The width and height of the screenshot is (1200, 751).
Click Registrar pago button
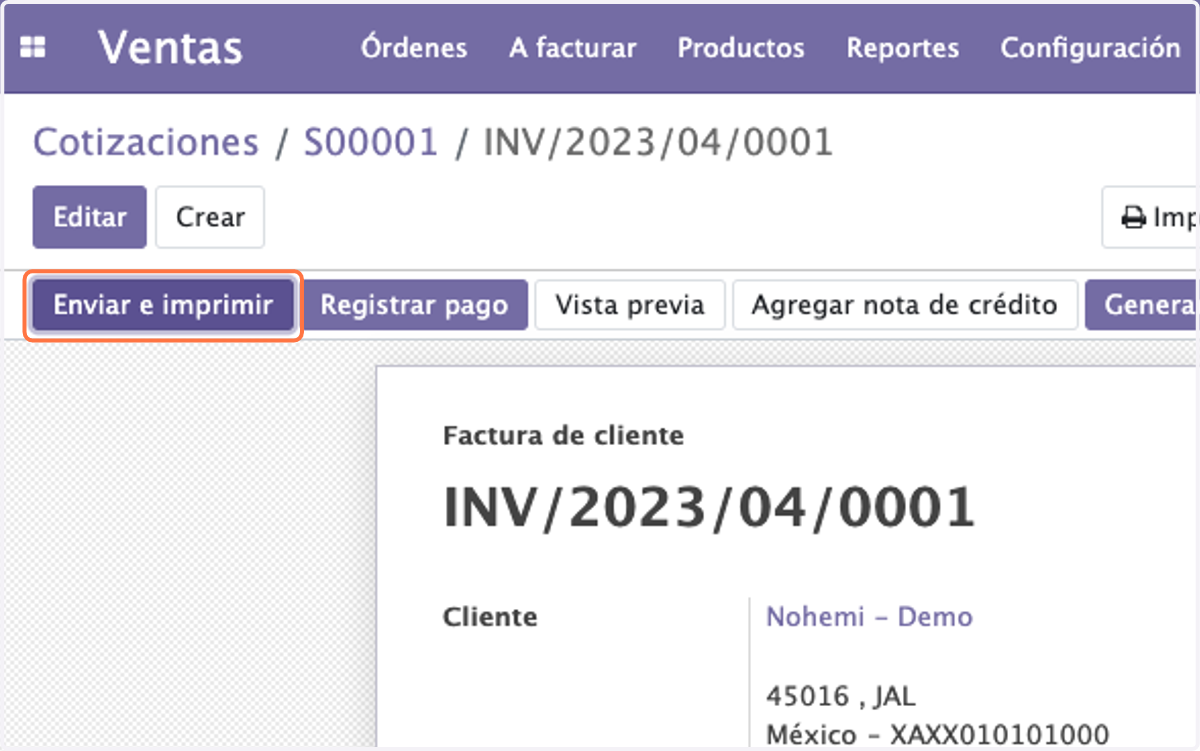pos(414,305)
